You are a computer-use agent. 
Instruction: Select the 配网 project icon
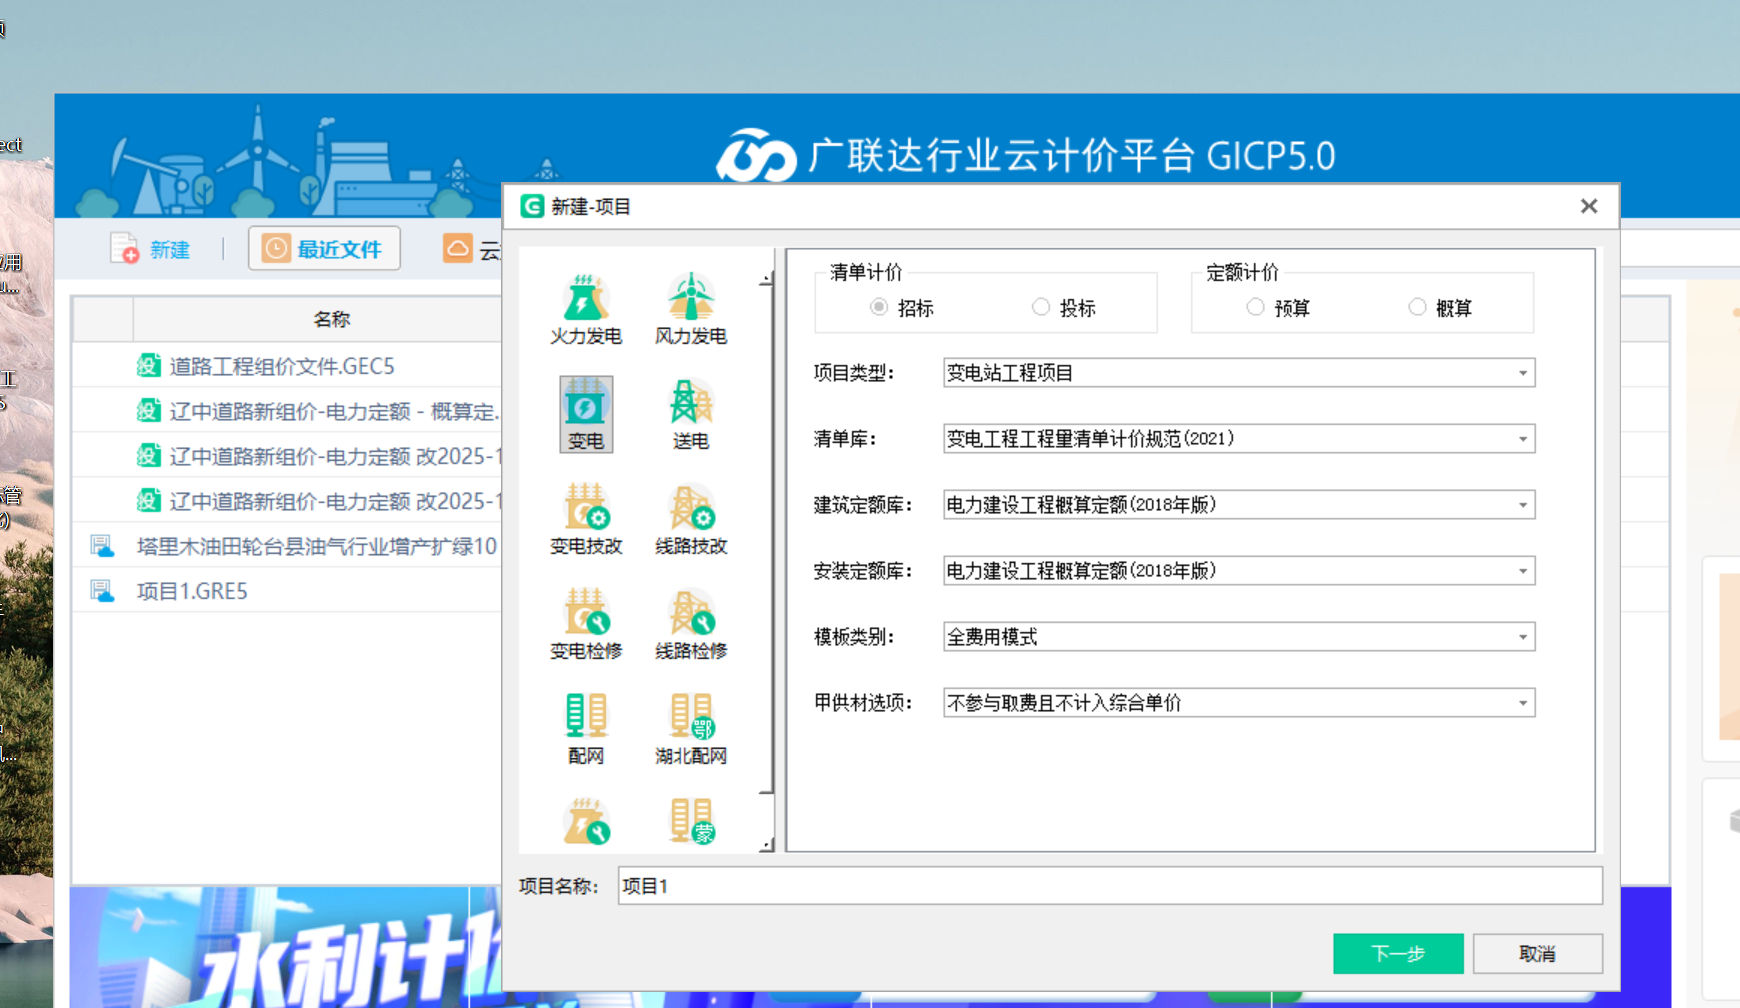[585, 728]
